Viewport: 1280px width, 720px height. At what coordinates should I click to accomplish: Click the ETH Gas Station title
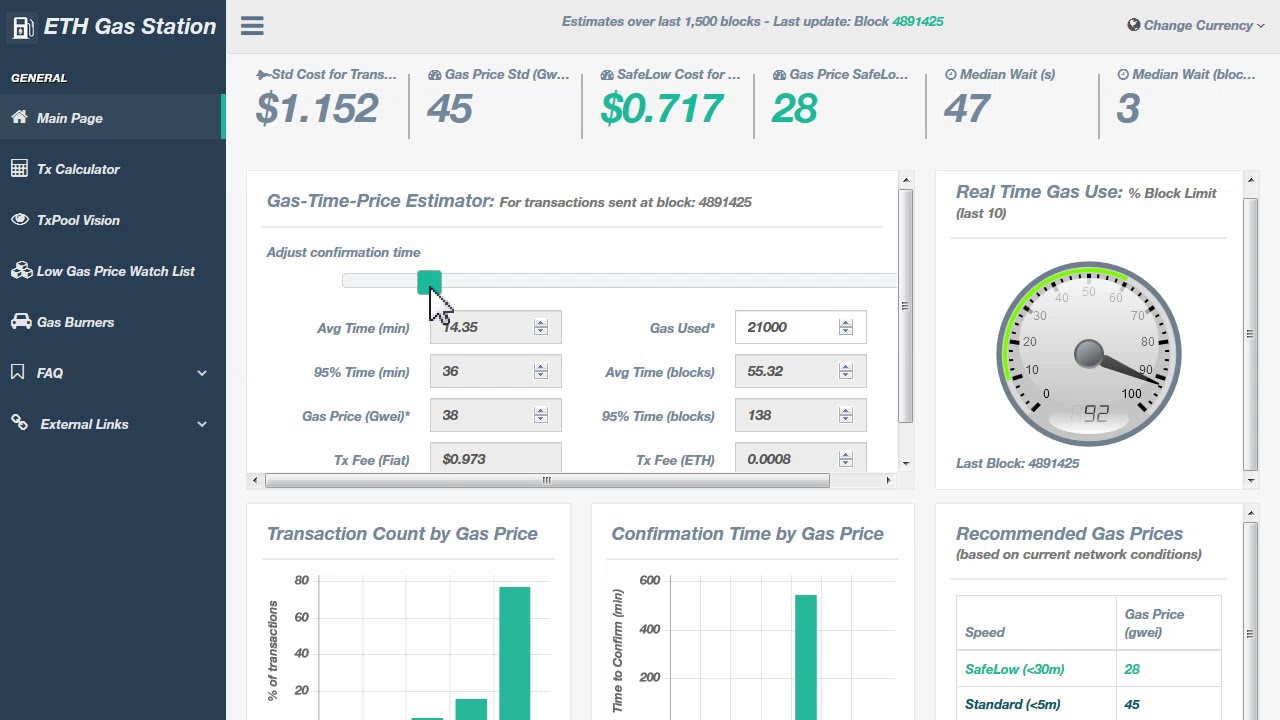pyautogui.click(x=130, y=26)
